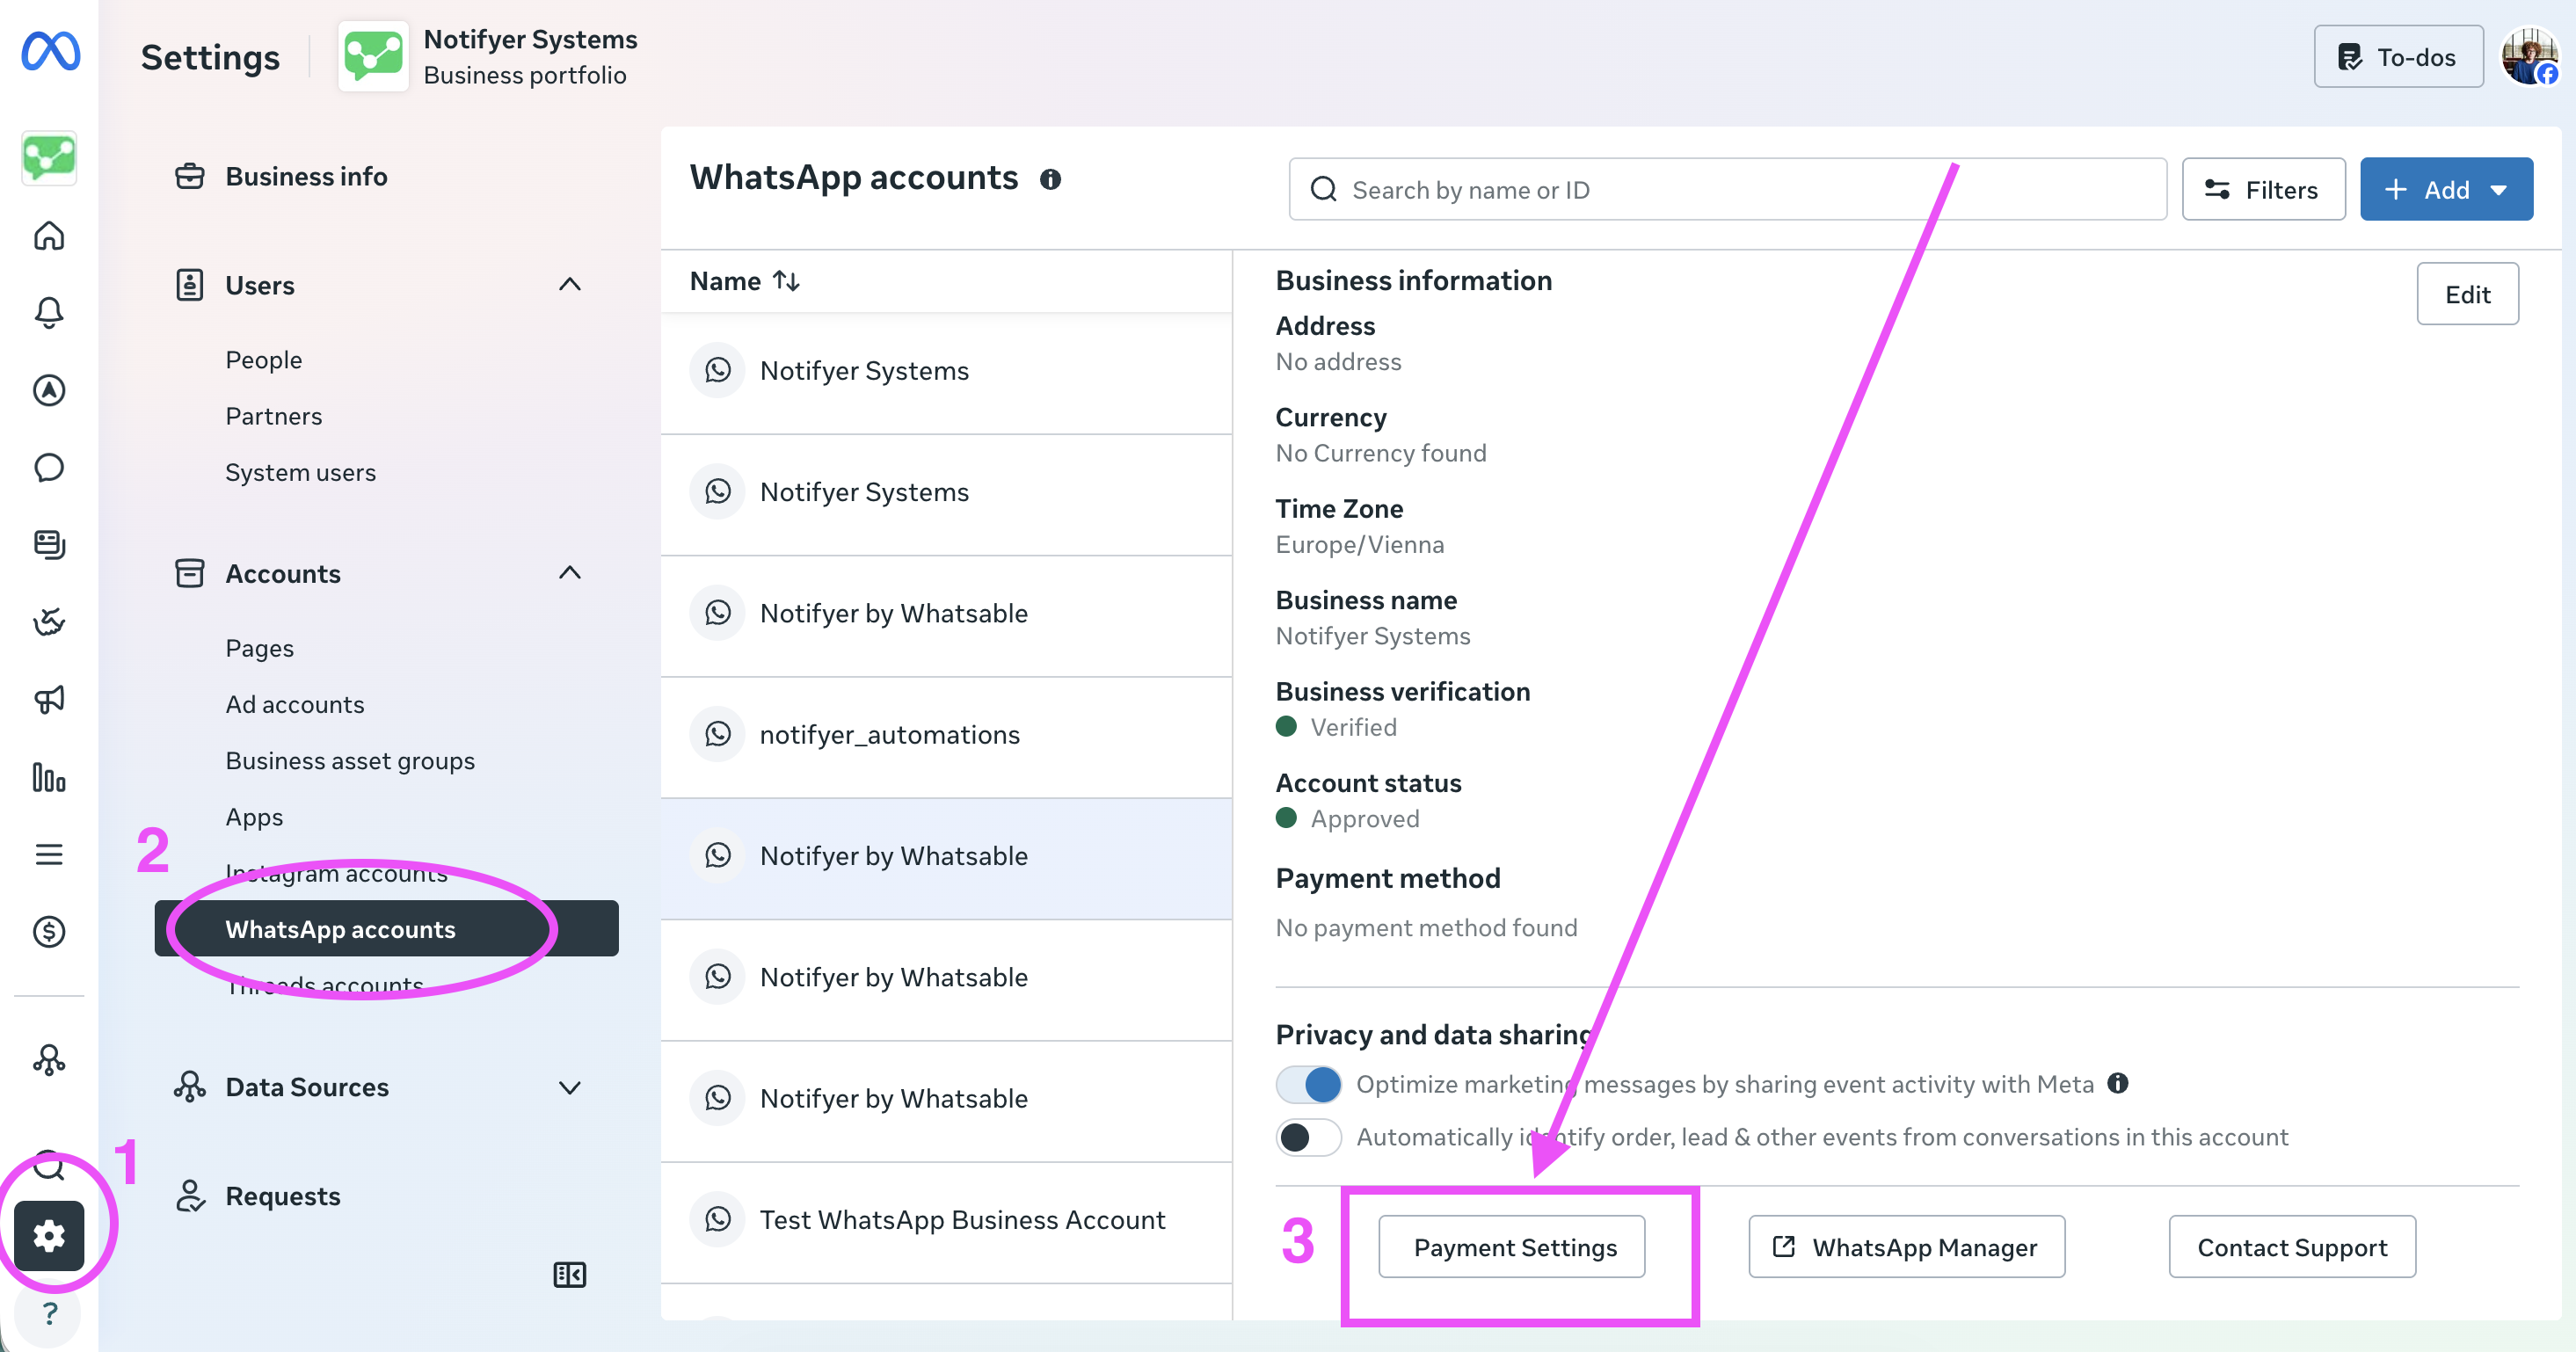Open the Add dropdown button
This screenshot has width=2576, height=1352.
[2446, 189]
